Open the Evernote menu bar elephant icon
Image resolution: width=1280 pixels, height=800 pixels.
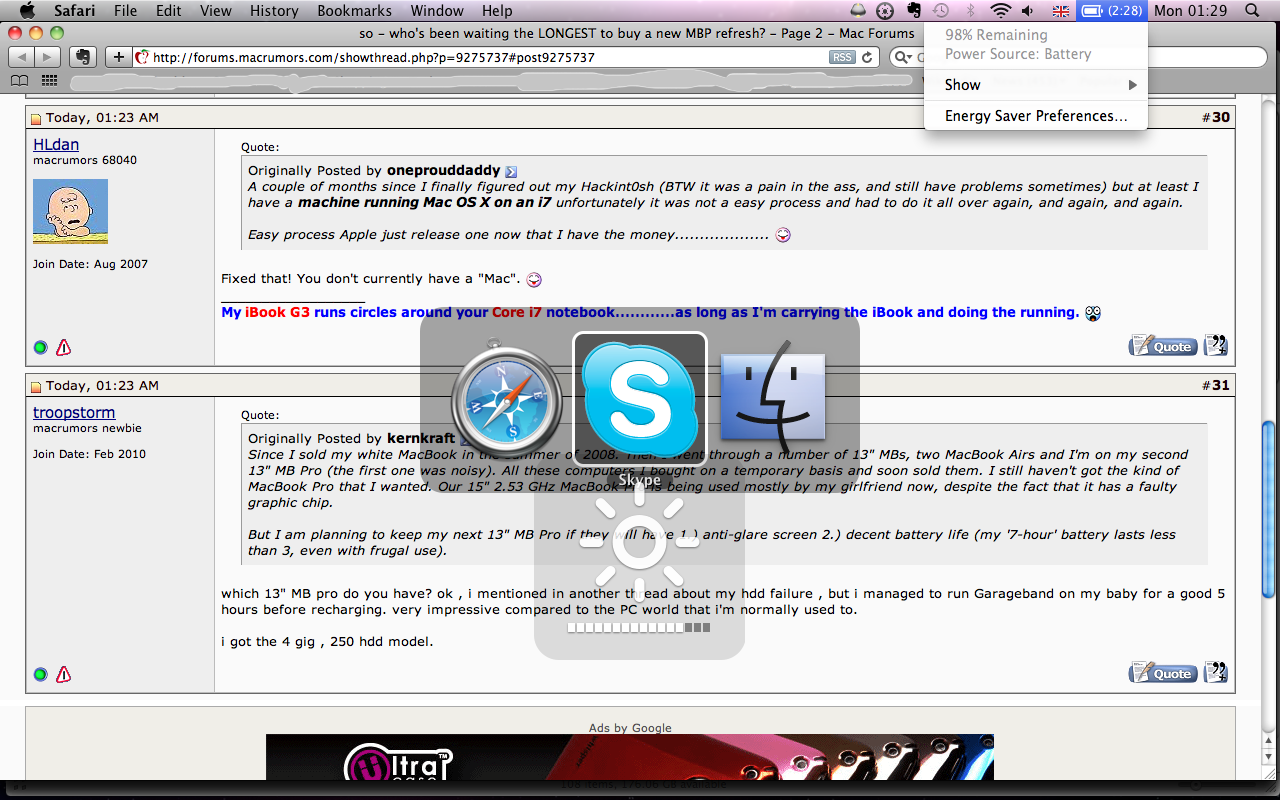[x=913, y=11]
